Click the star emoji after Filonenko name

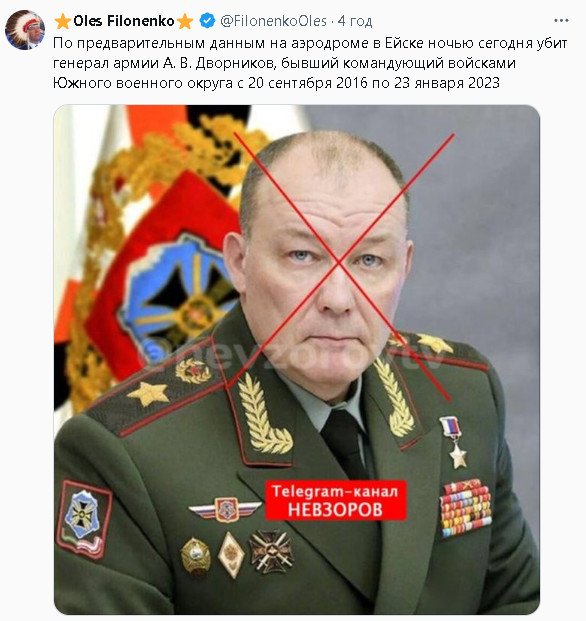click(185, 21)
